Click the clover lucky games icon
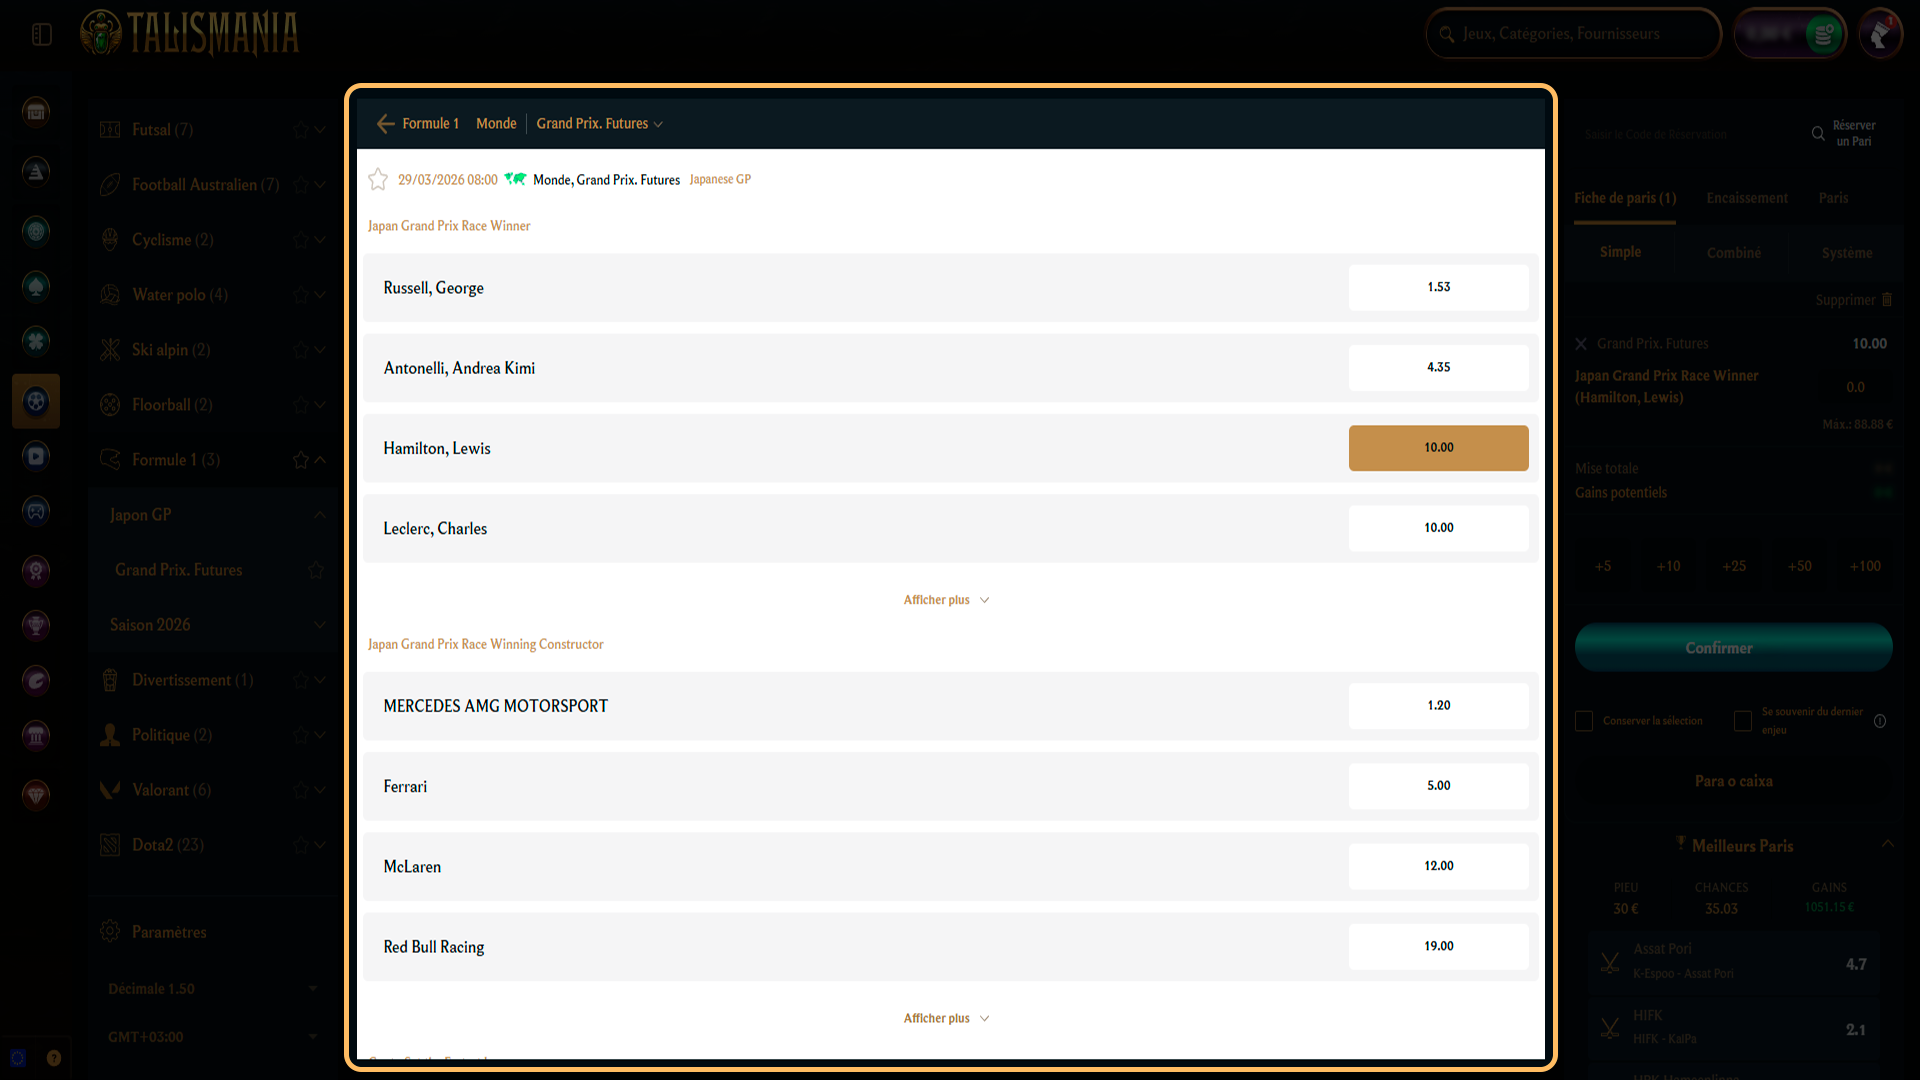Viewport: 1920px width, 1080px height. pos(36,341)
